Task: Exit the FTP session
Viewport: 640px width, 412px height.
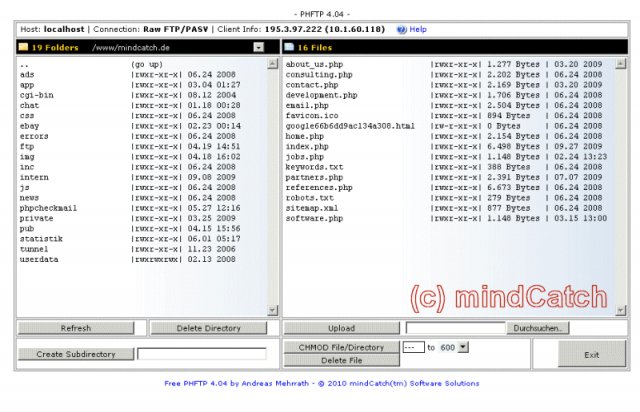Action: click(592, 354)
